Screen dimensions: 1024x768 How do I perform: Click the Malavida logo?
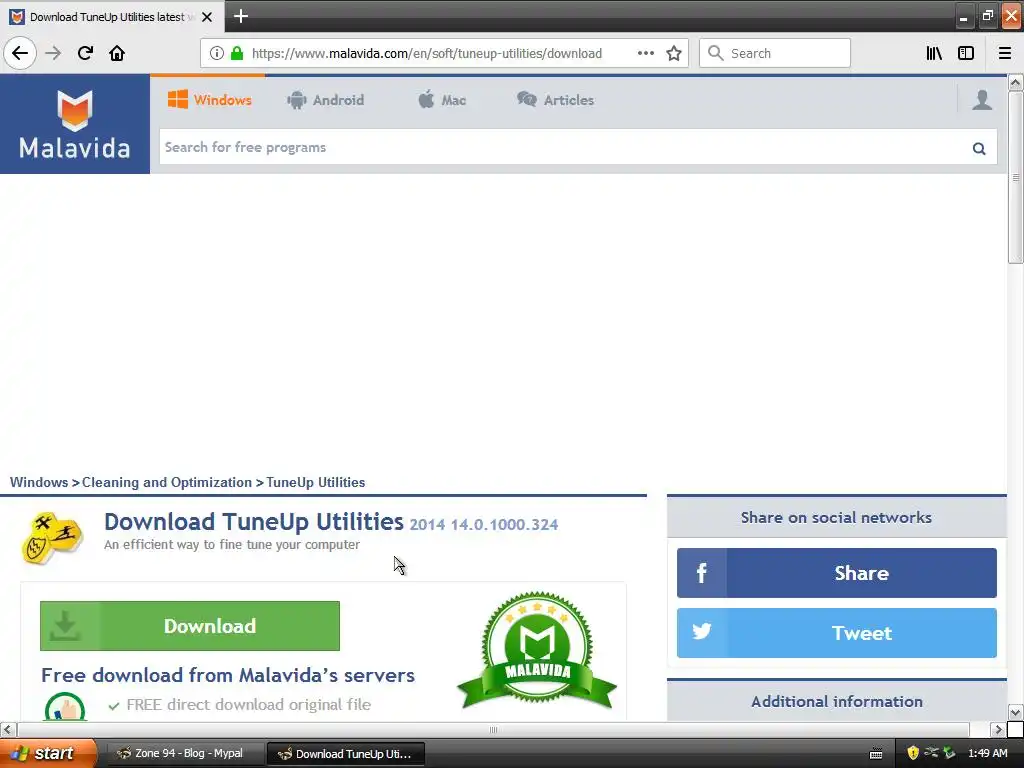[x=74, y=124]
